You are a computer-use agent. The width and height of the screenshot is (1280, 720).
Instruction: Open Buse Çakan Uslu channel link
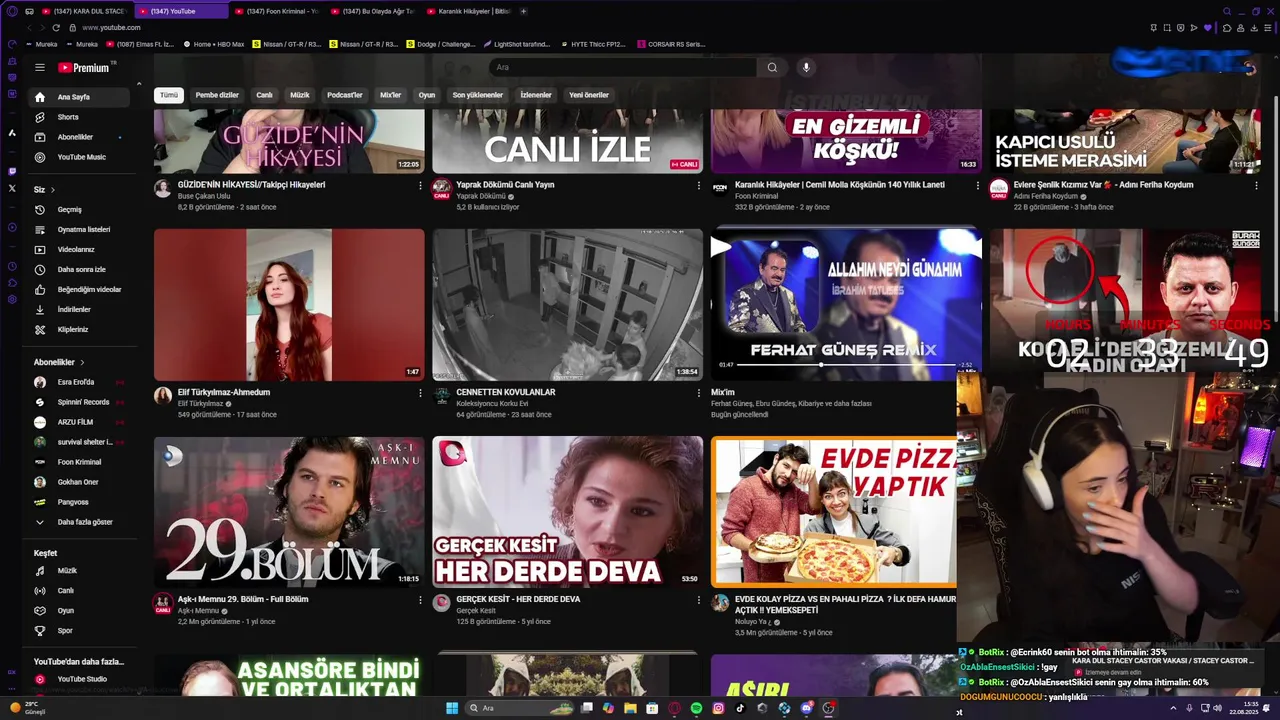tap(204, 196)
